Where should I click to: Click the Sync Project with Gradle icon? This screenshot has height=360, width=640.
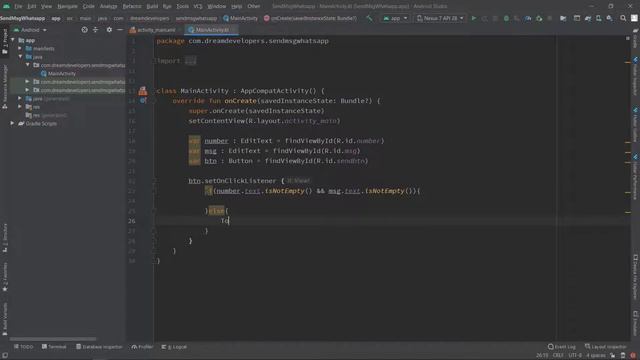588,18
